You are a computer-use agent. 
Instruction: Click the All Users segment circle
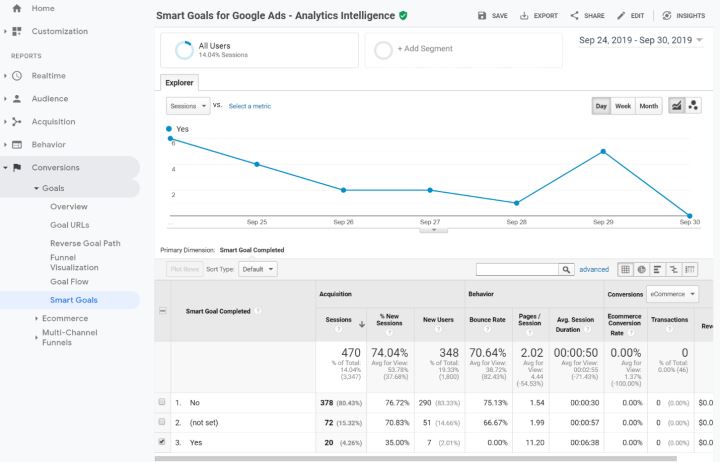point(184,50)
